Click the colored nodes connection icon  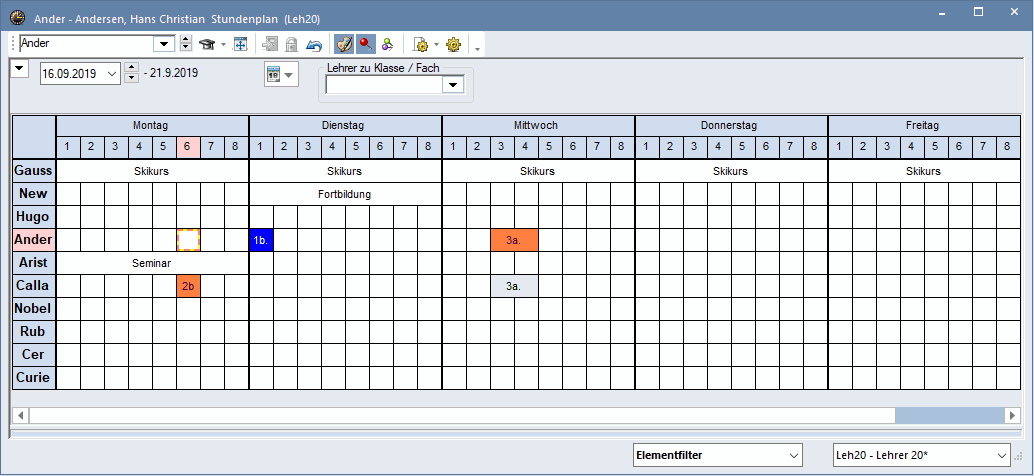coord(388,44)
